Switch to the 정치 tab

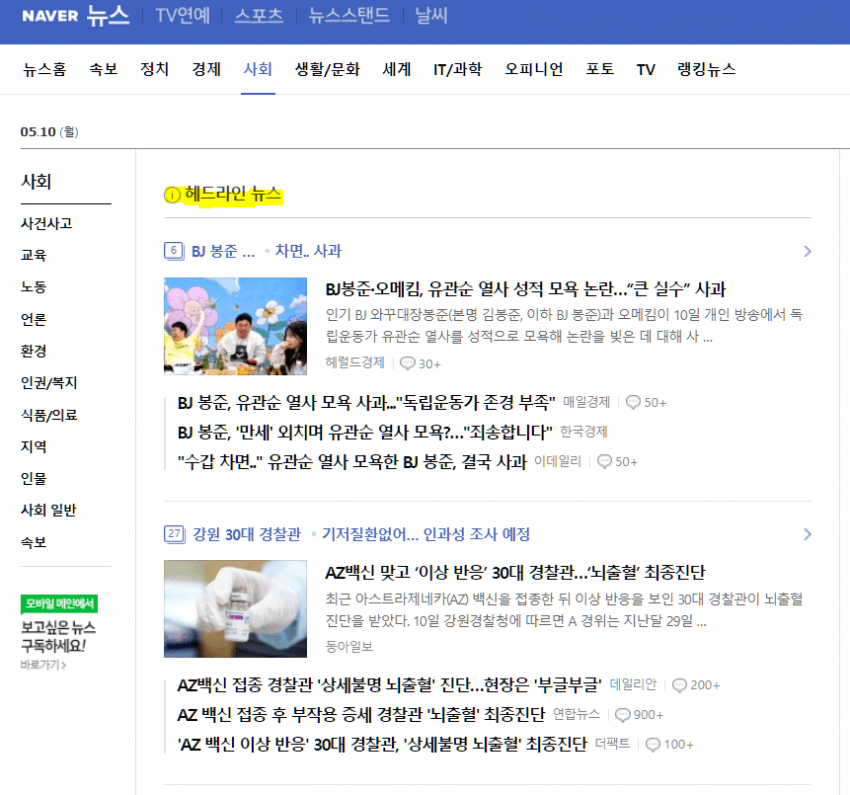click(x=154, y=69)
